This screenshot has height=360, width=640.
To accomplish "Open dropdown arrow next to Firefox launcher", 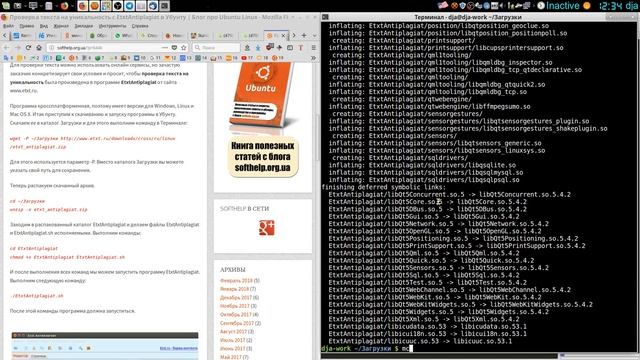I will [73, 6].
